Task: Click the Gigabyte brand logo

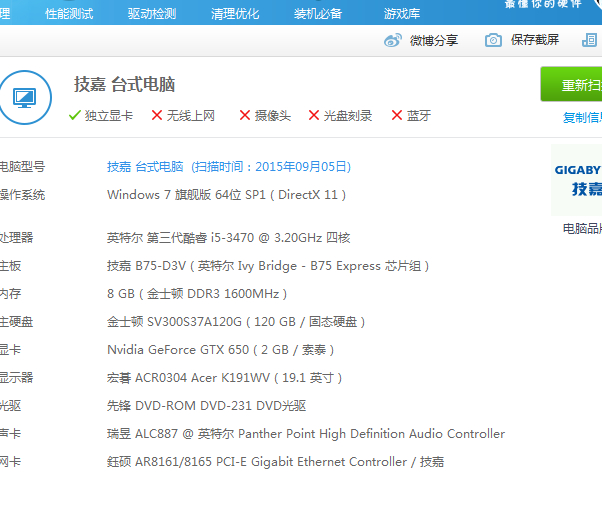Action: (x=577, y=180)
